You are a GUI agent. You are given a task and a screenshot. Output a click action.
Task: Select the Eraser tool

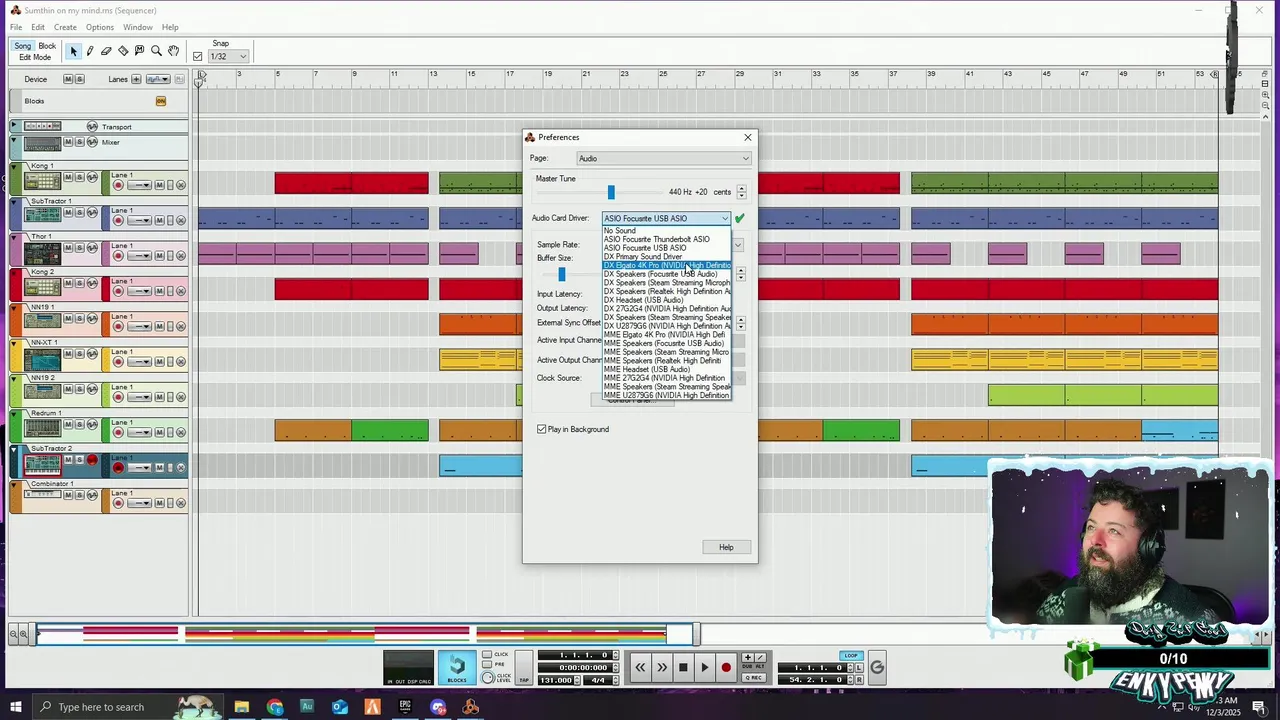[106, 51]
